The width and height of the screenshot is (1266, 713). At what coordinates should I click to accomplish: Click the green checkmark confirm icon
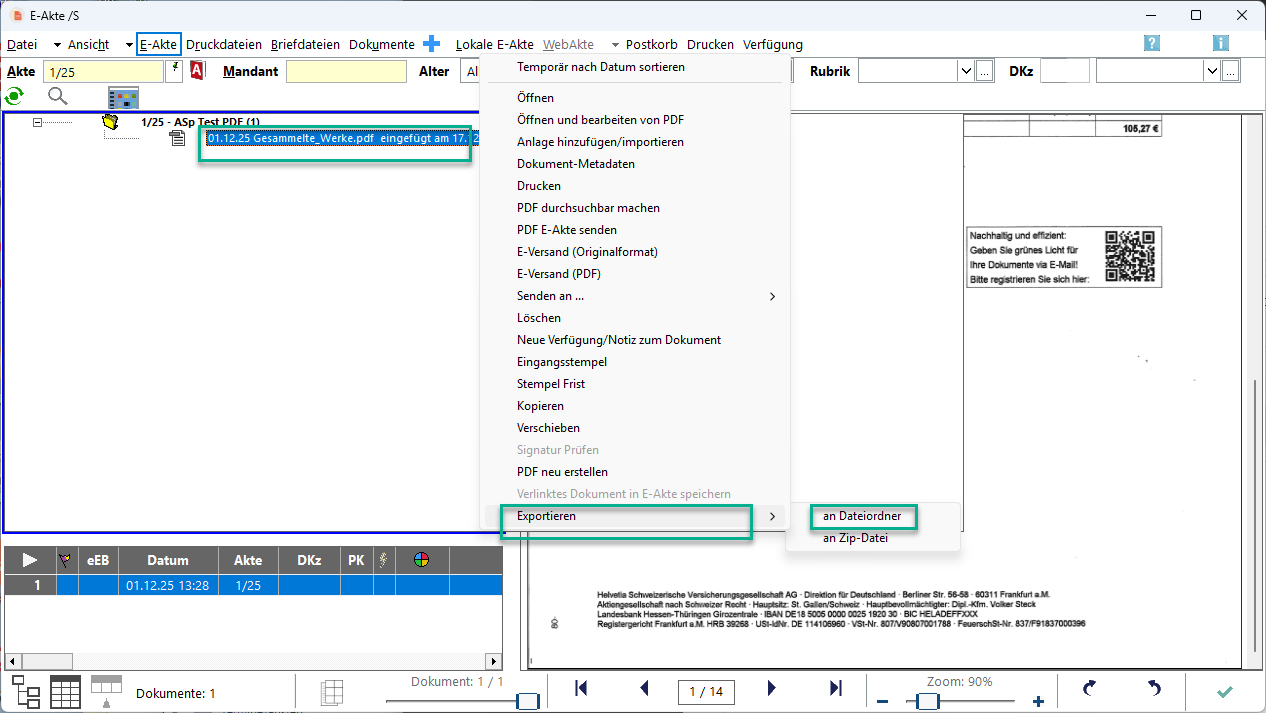[x=1224, y=691]
